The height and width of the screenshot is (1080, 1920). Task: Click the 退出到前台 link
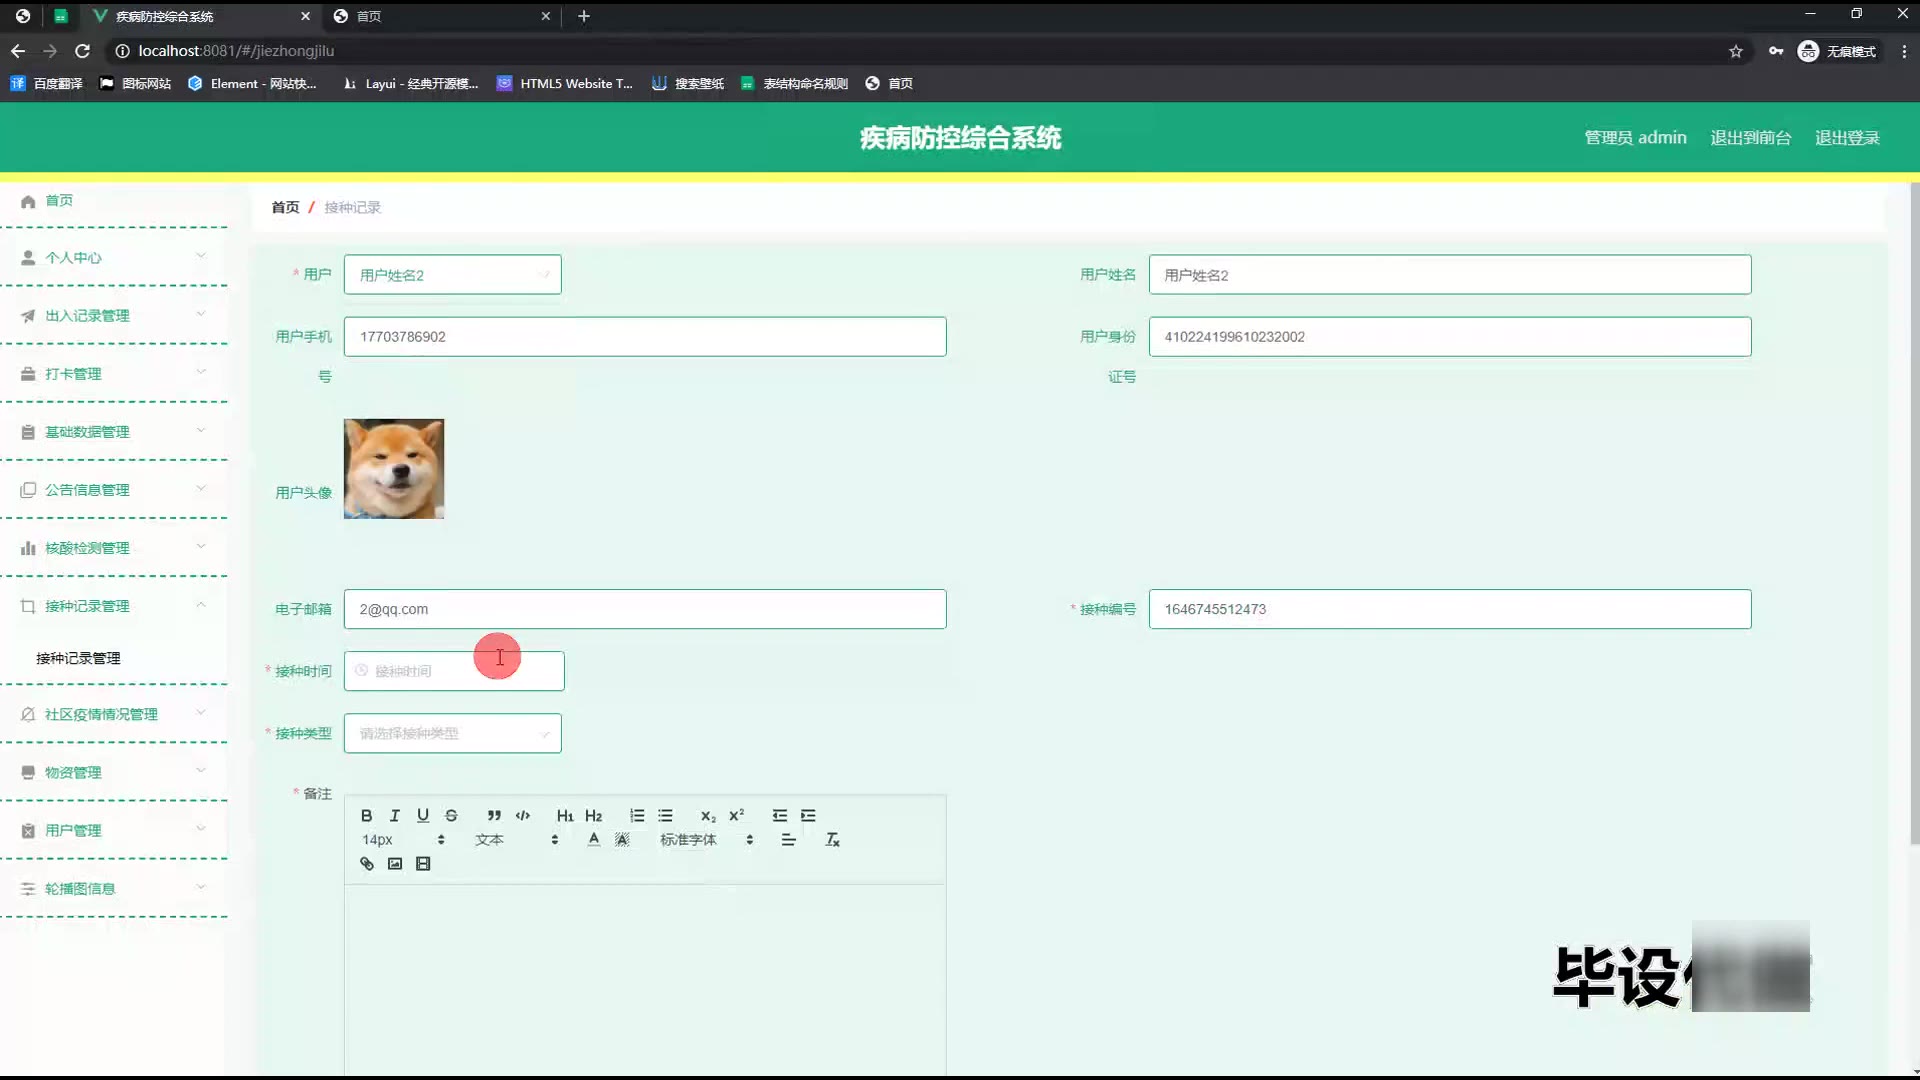(x=1750, y=138)
